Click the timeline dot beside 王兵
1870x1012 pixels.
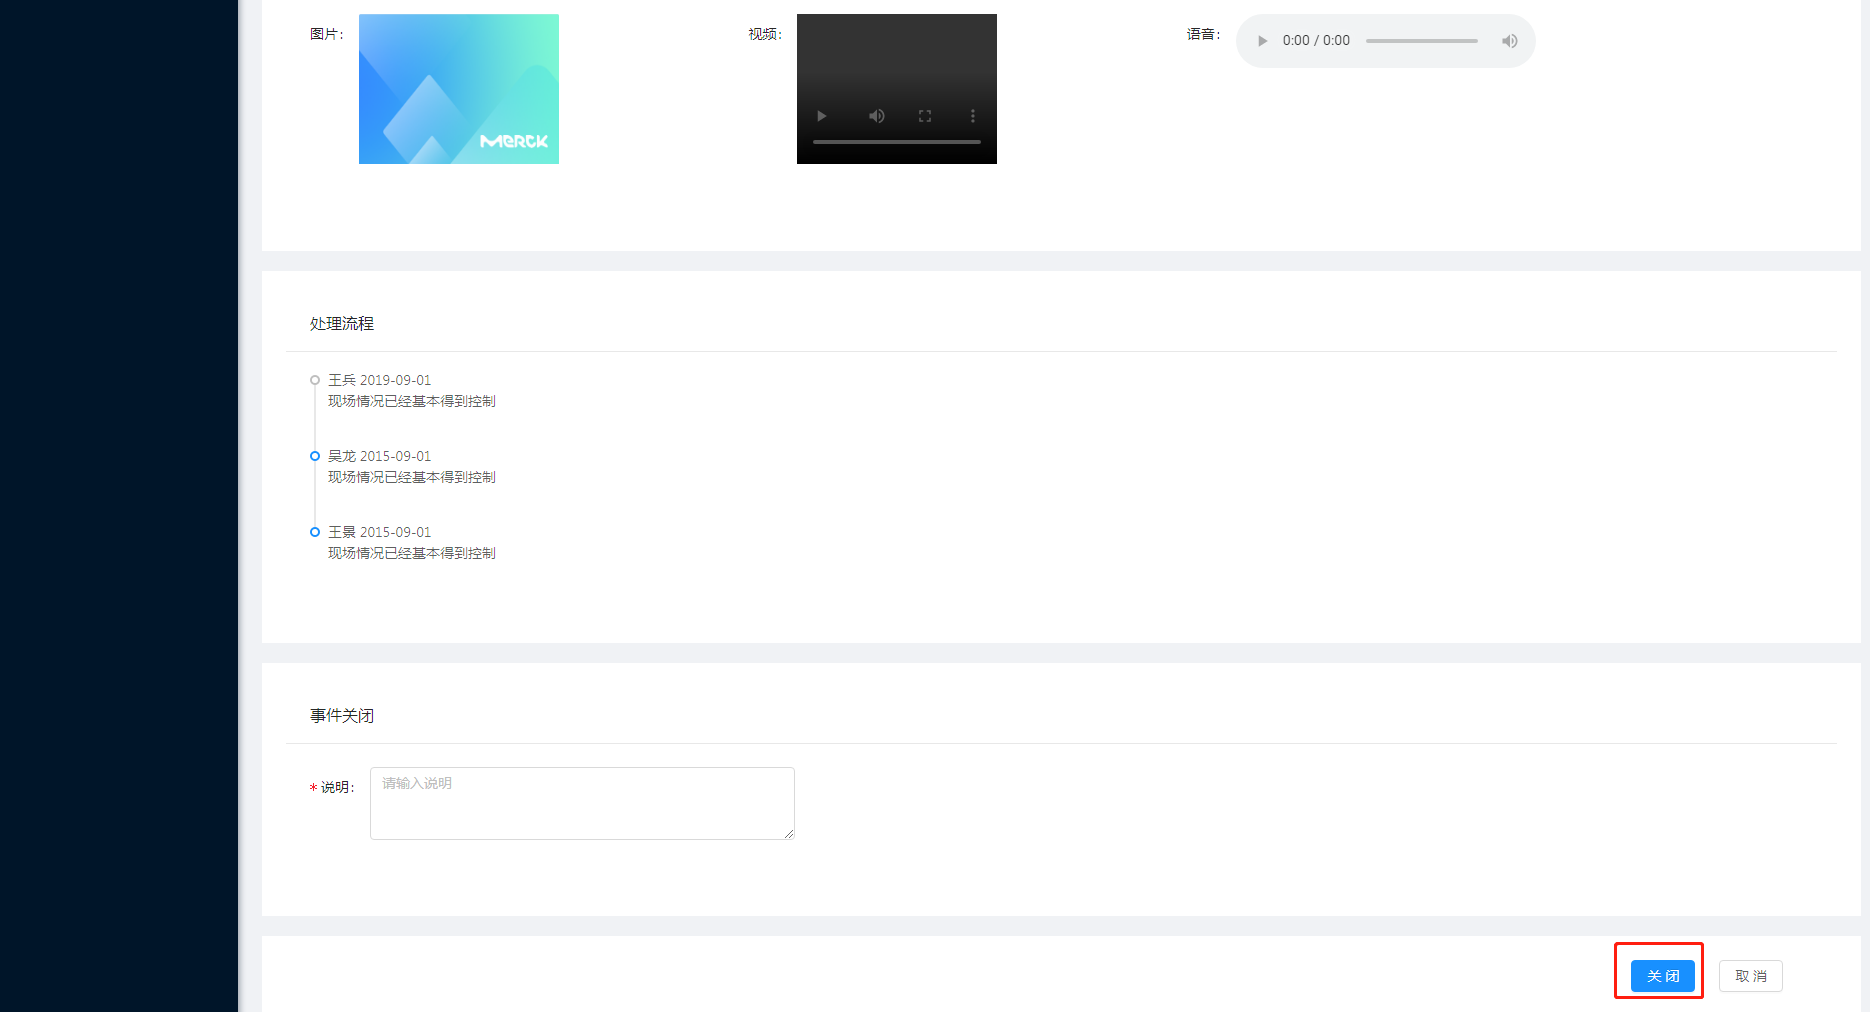[315, 380]
